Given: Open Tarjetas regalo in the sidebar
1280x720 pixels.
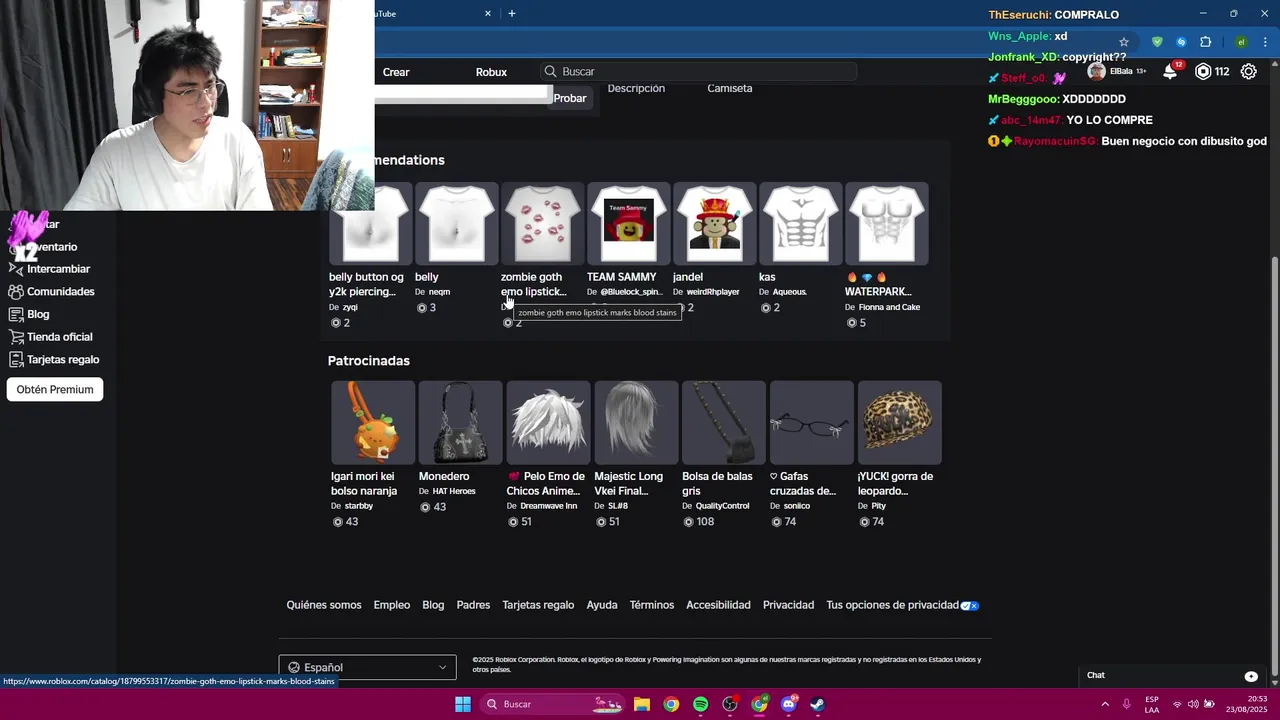Looking at the screenshot, I should tap(54, 360).
